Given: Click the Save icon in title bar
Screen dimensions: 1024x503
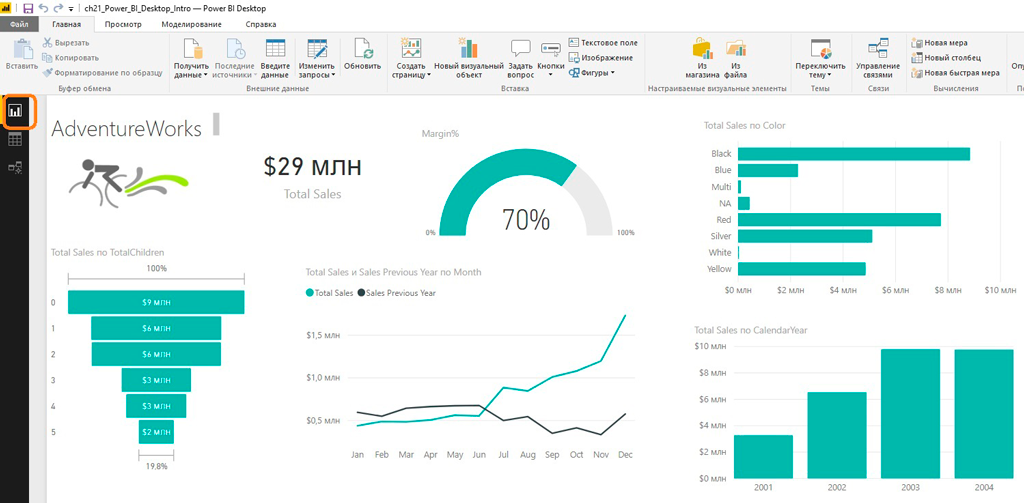Looking at the screenshot, I should click(27, 8).
